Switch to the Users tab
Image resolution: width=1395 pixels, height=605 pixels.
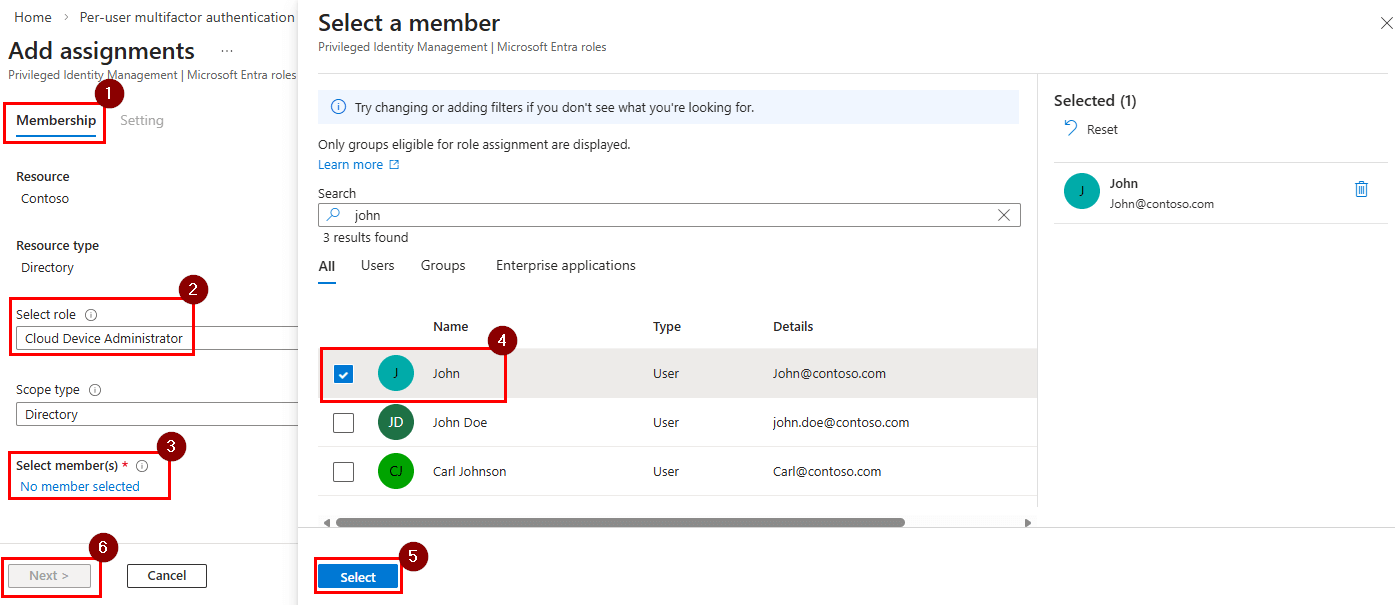(377, 265)
